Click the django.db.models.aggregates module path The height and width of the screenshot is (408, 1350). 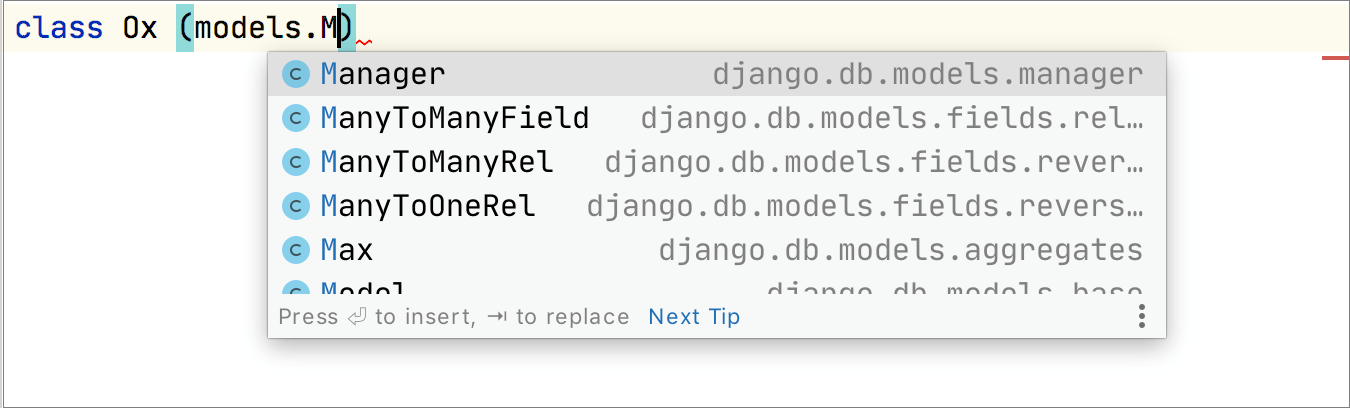(x=900, y=250)
